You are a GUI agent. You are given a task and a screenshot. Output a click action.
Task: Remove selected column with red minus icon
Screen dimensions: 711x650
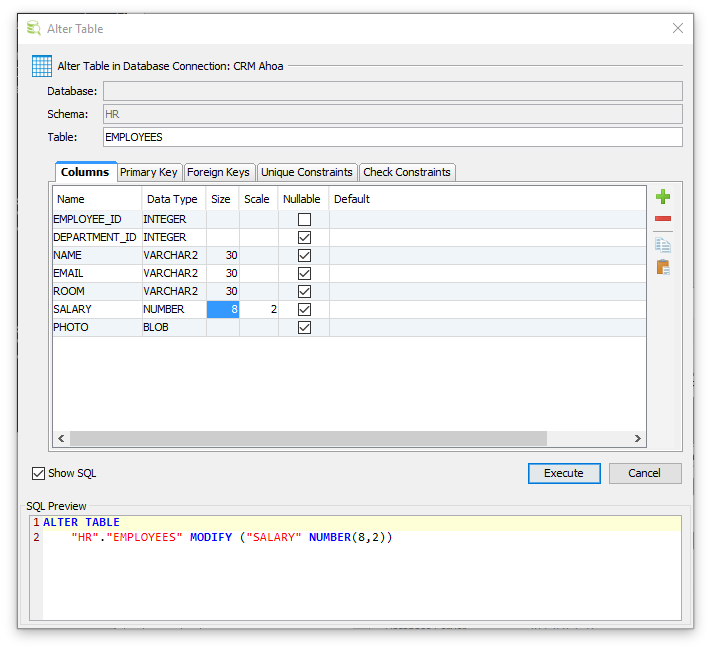662,219
